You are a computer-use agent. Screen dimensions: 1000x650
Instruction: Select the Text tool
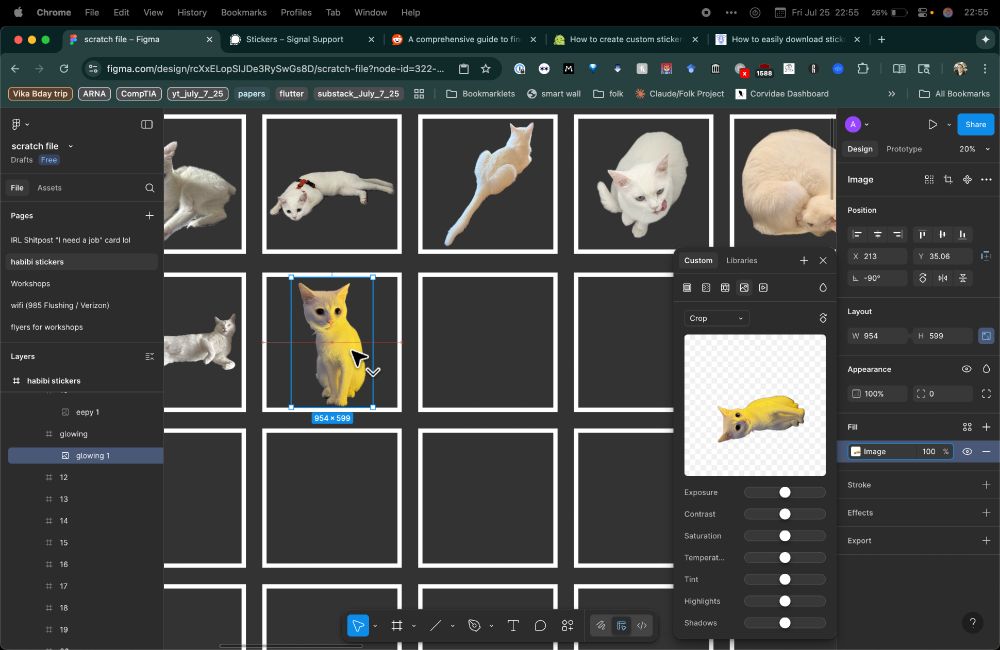513,626
